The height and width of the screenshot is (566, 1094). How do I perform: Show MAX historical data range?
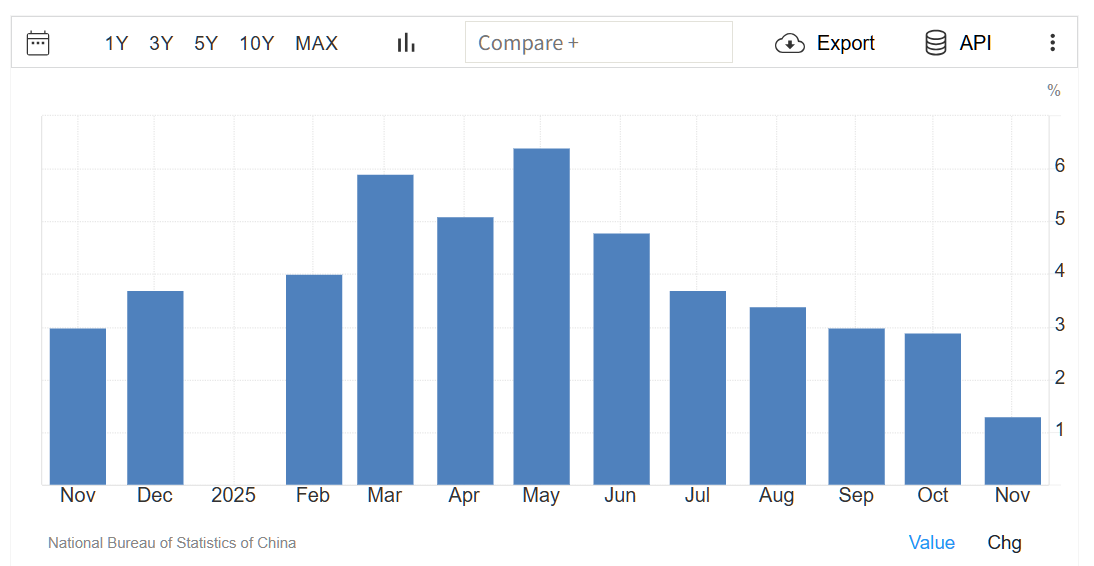pyautogui.click(x=316, y=43)
